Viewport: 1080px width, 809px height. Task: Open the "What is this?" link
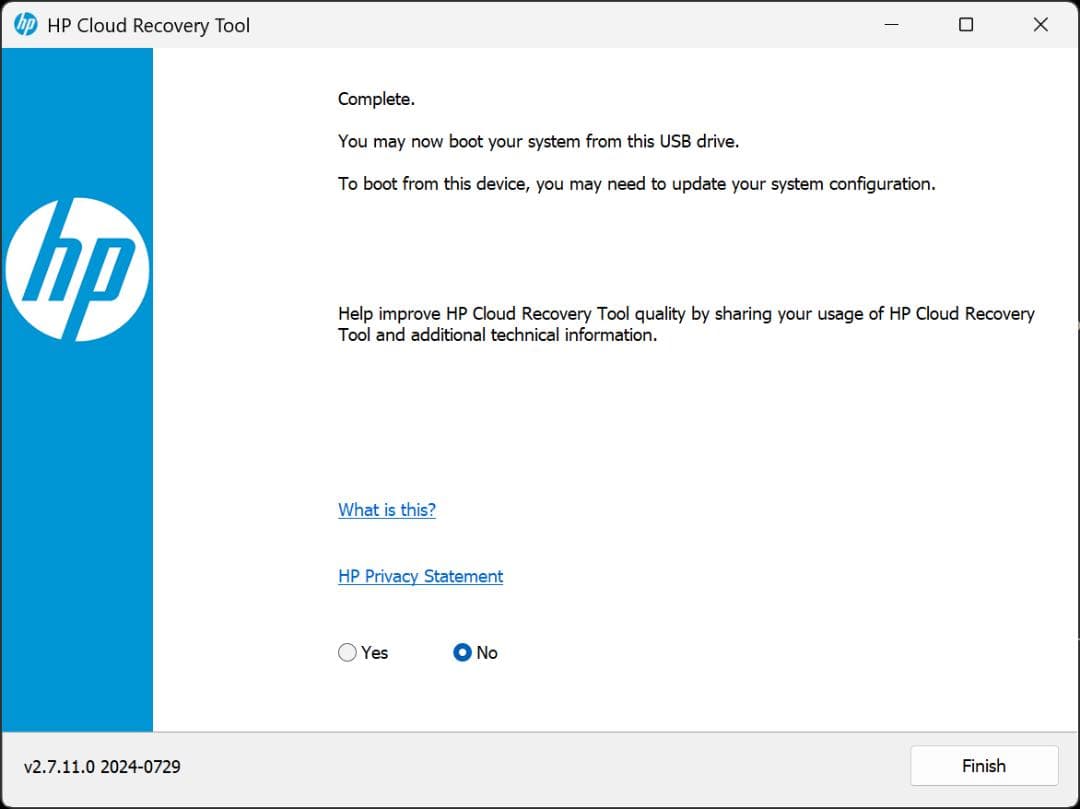[x=386, y=510]
